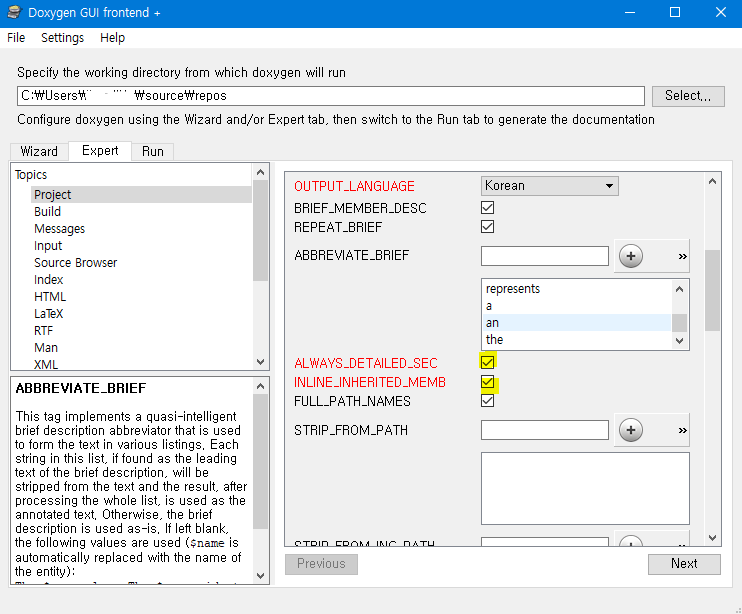Select LaTeX topic
The image size is (742, 614).
(x=48, y=314)
